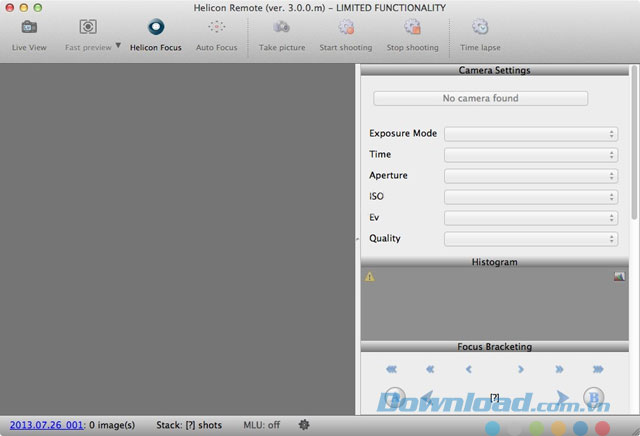The height and width of the screenshot is (436, 640).
Task: Click the Stop shooting icon
Action: (413, 27)
